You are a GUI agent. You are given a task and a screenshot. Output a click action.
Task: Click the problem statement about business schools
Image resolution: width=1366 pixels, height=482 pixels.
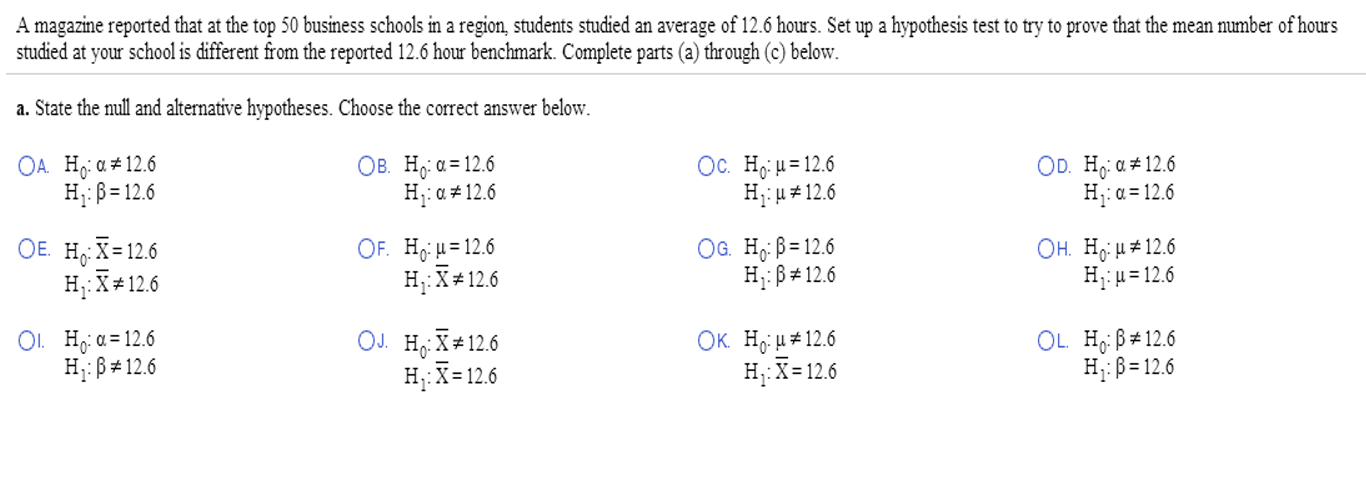(677, 39)
